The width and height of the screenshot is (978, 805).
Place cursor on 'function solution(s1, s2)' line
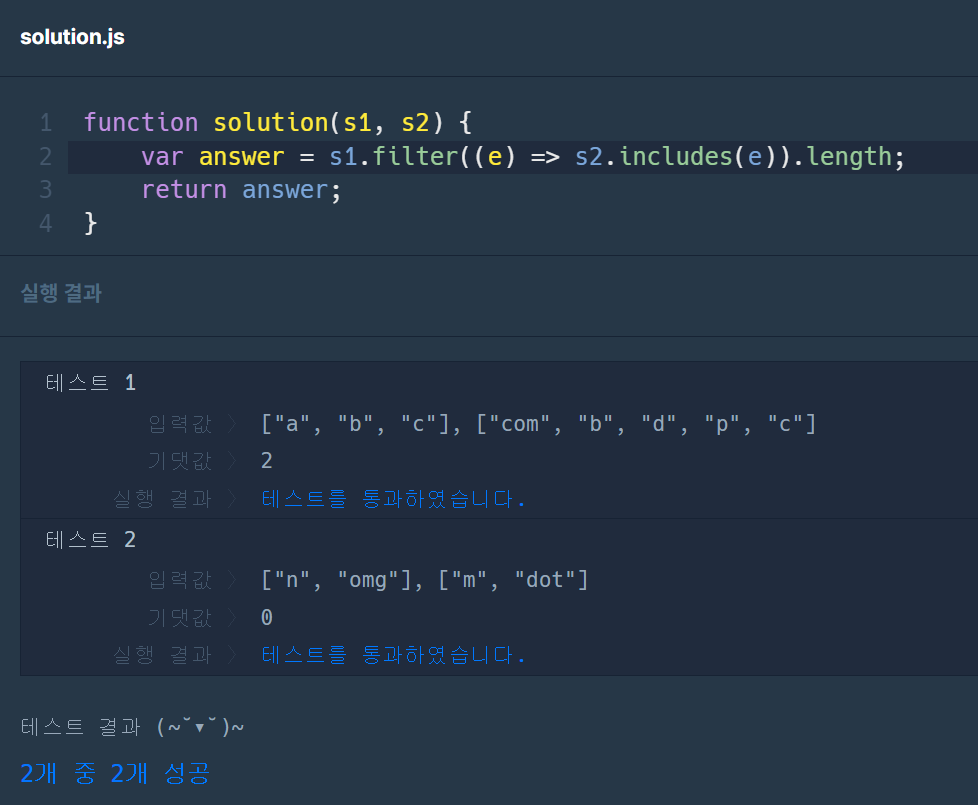pyautogui.click(x=278, y=122)
